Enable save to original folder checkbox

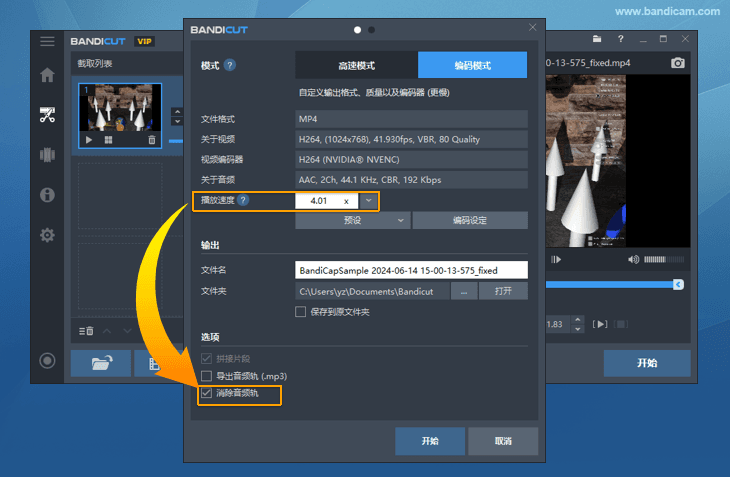click(301, 312)
